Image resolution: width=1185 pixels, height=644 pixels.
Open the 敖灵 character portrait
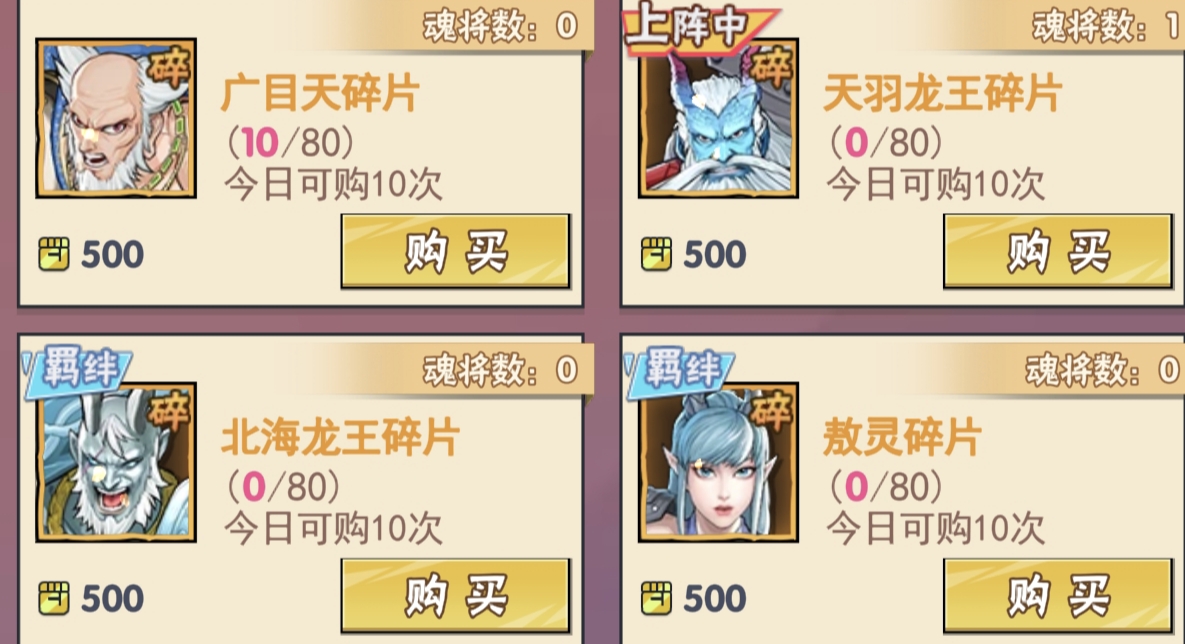[718, 463]
